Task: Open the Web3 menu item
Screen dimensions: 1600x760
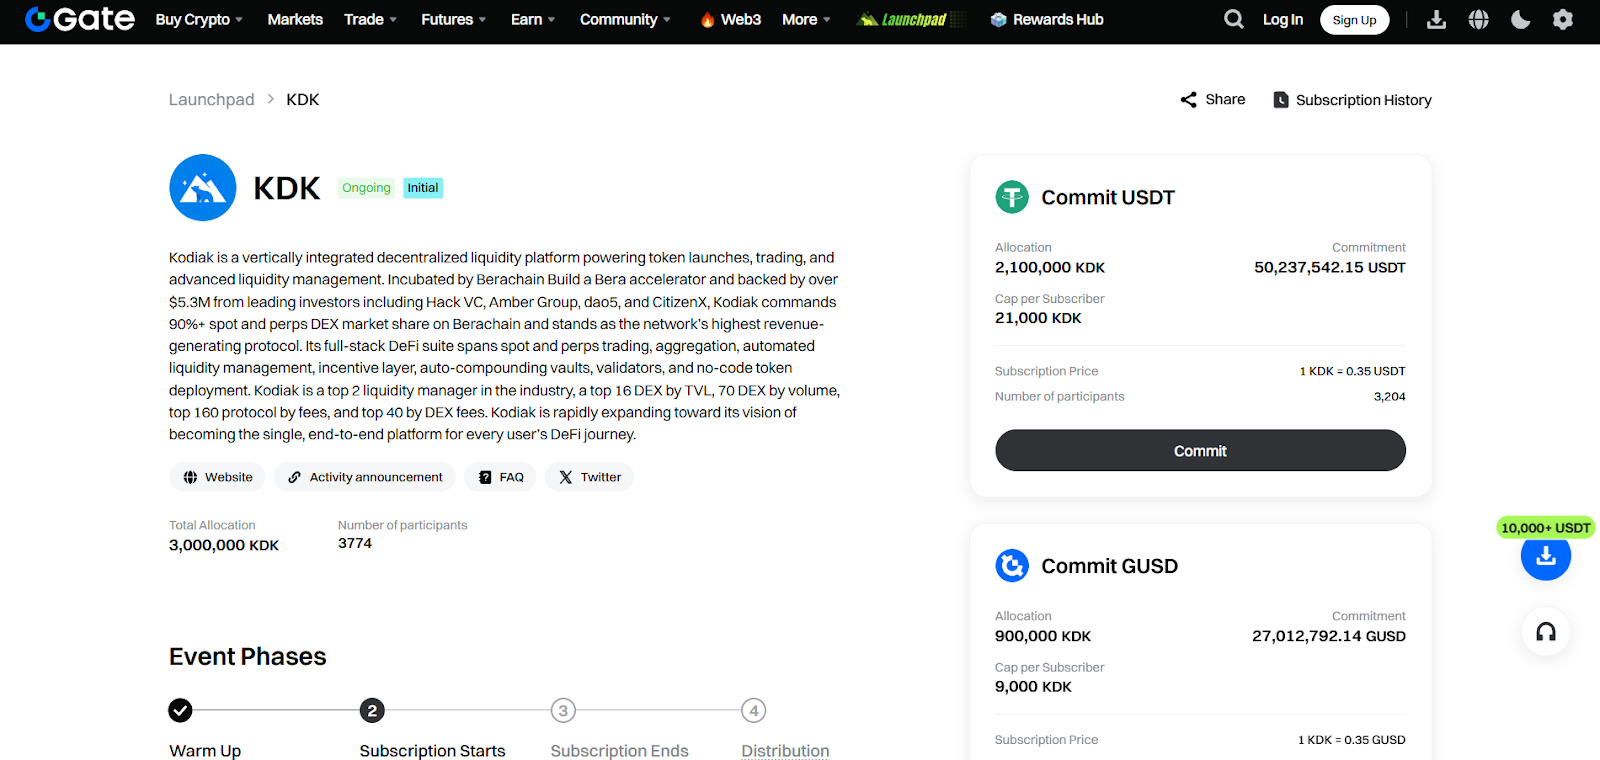Action: tap(731, 19)
